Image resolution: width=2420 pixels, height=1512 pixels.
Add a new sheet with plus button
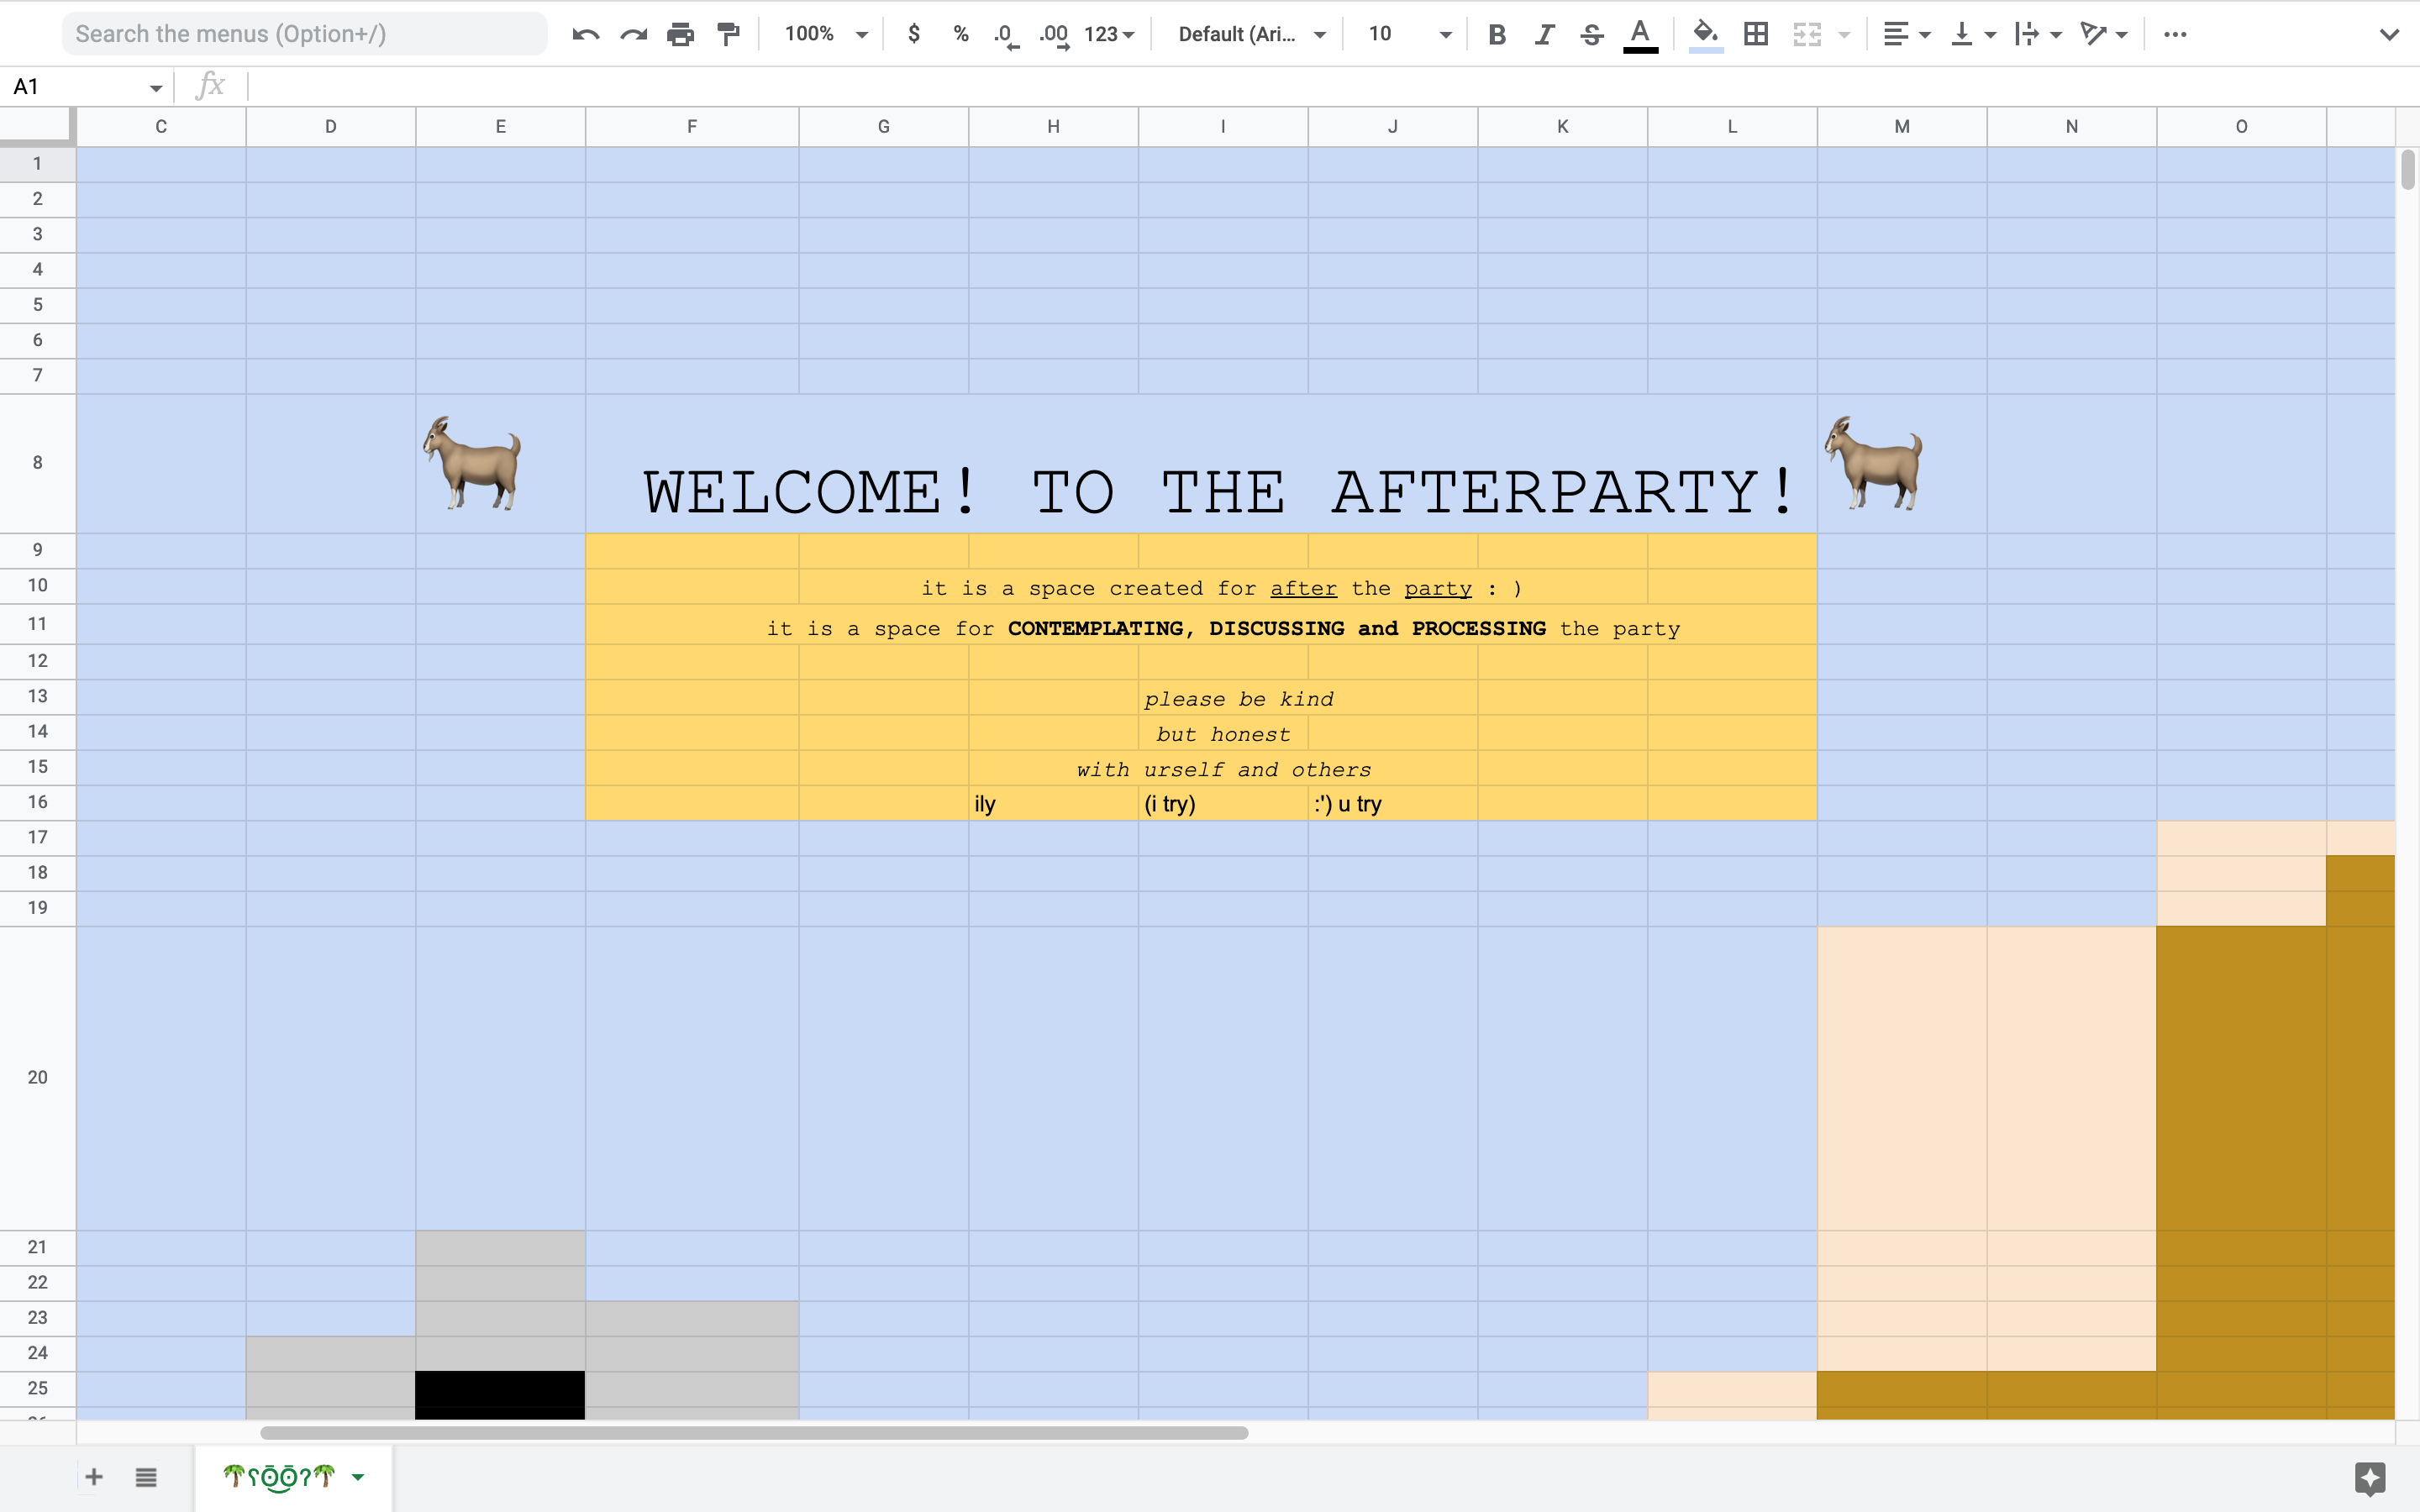[94, 1477]
